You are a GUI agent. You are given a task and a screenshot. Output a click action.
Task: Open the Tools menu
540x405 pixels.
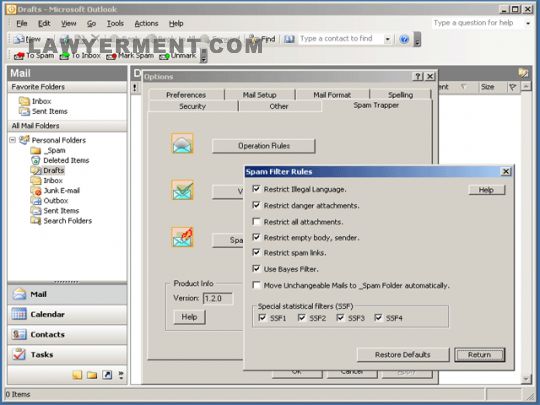click(115, 23)
